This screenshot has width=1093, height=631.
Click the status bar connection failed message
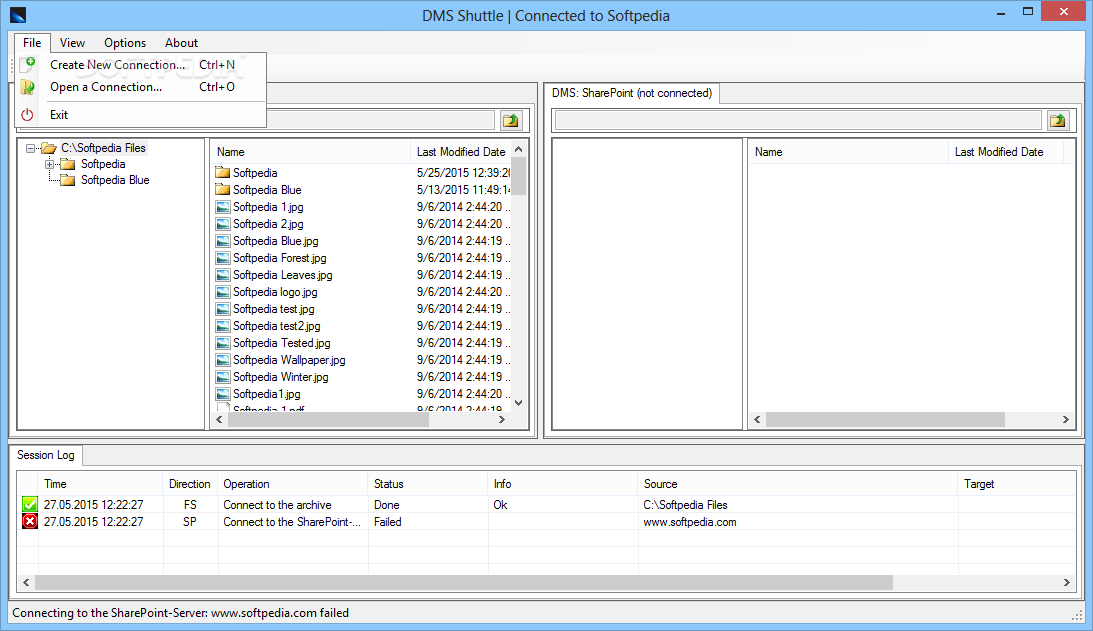(181, 613)
